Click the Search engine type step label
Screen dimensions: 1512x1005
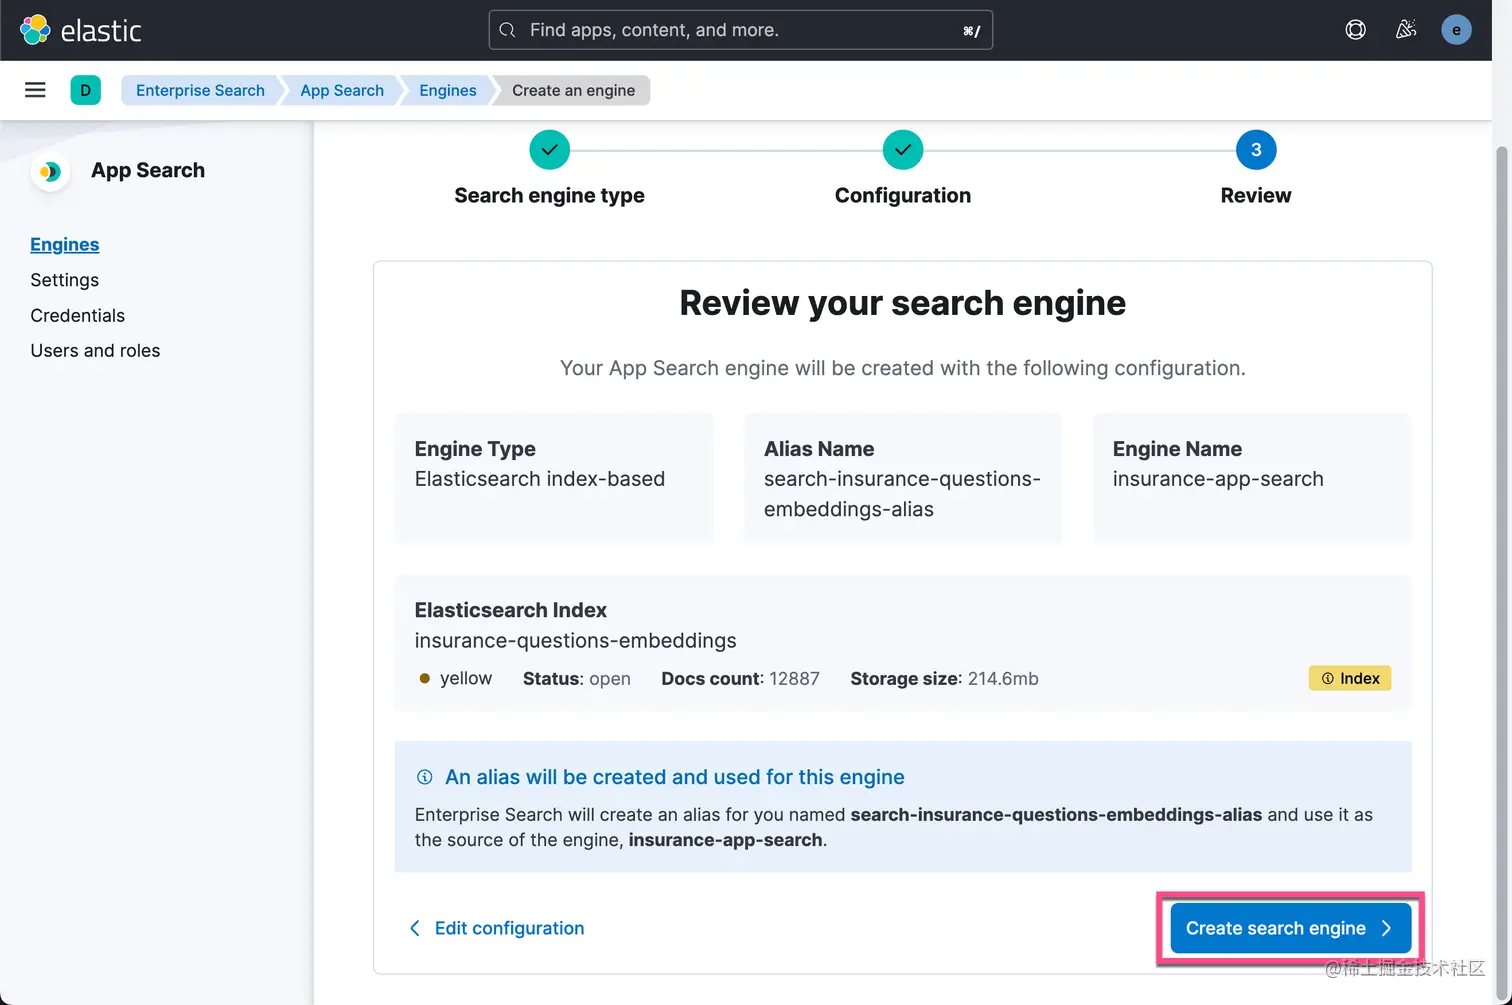[x=550, y=195]
